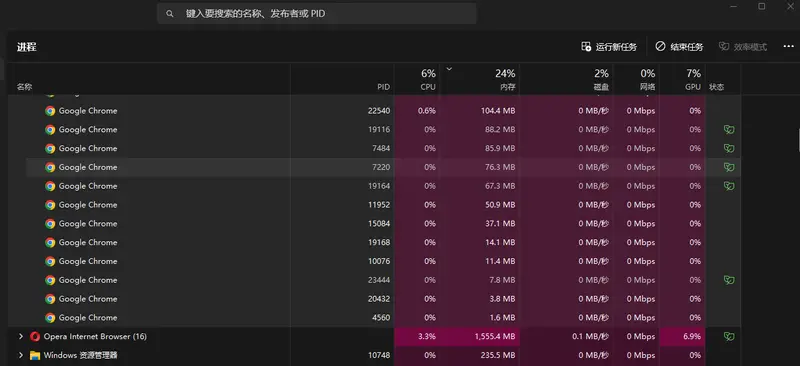Click the memory value 104.4 MB
The height and width of the screenshot is (366, 800).
pos(498,111)
